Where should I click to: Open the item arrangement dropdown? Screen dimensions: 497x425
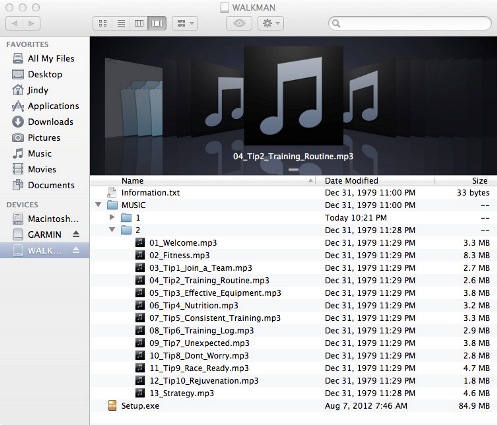(x=185, y=23)
